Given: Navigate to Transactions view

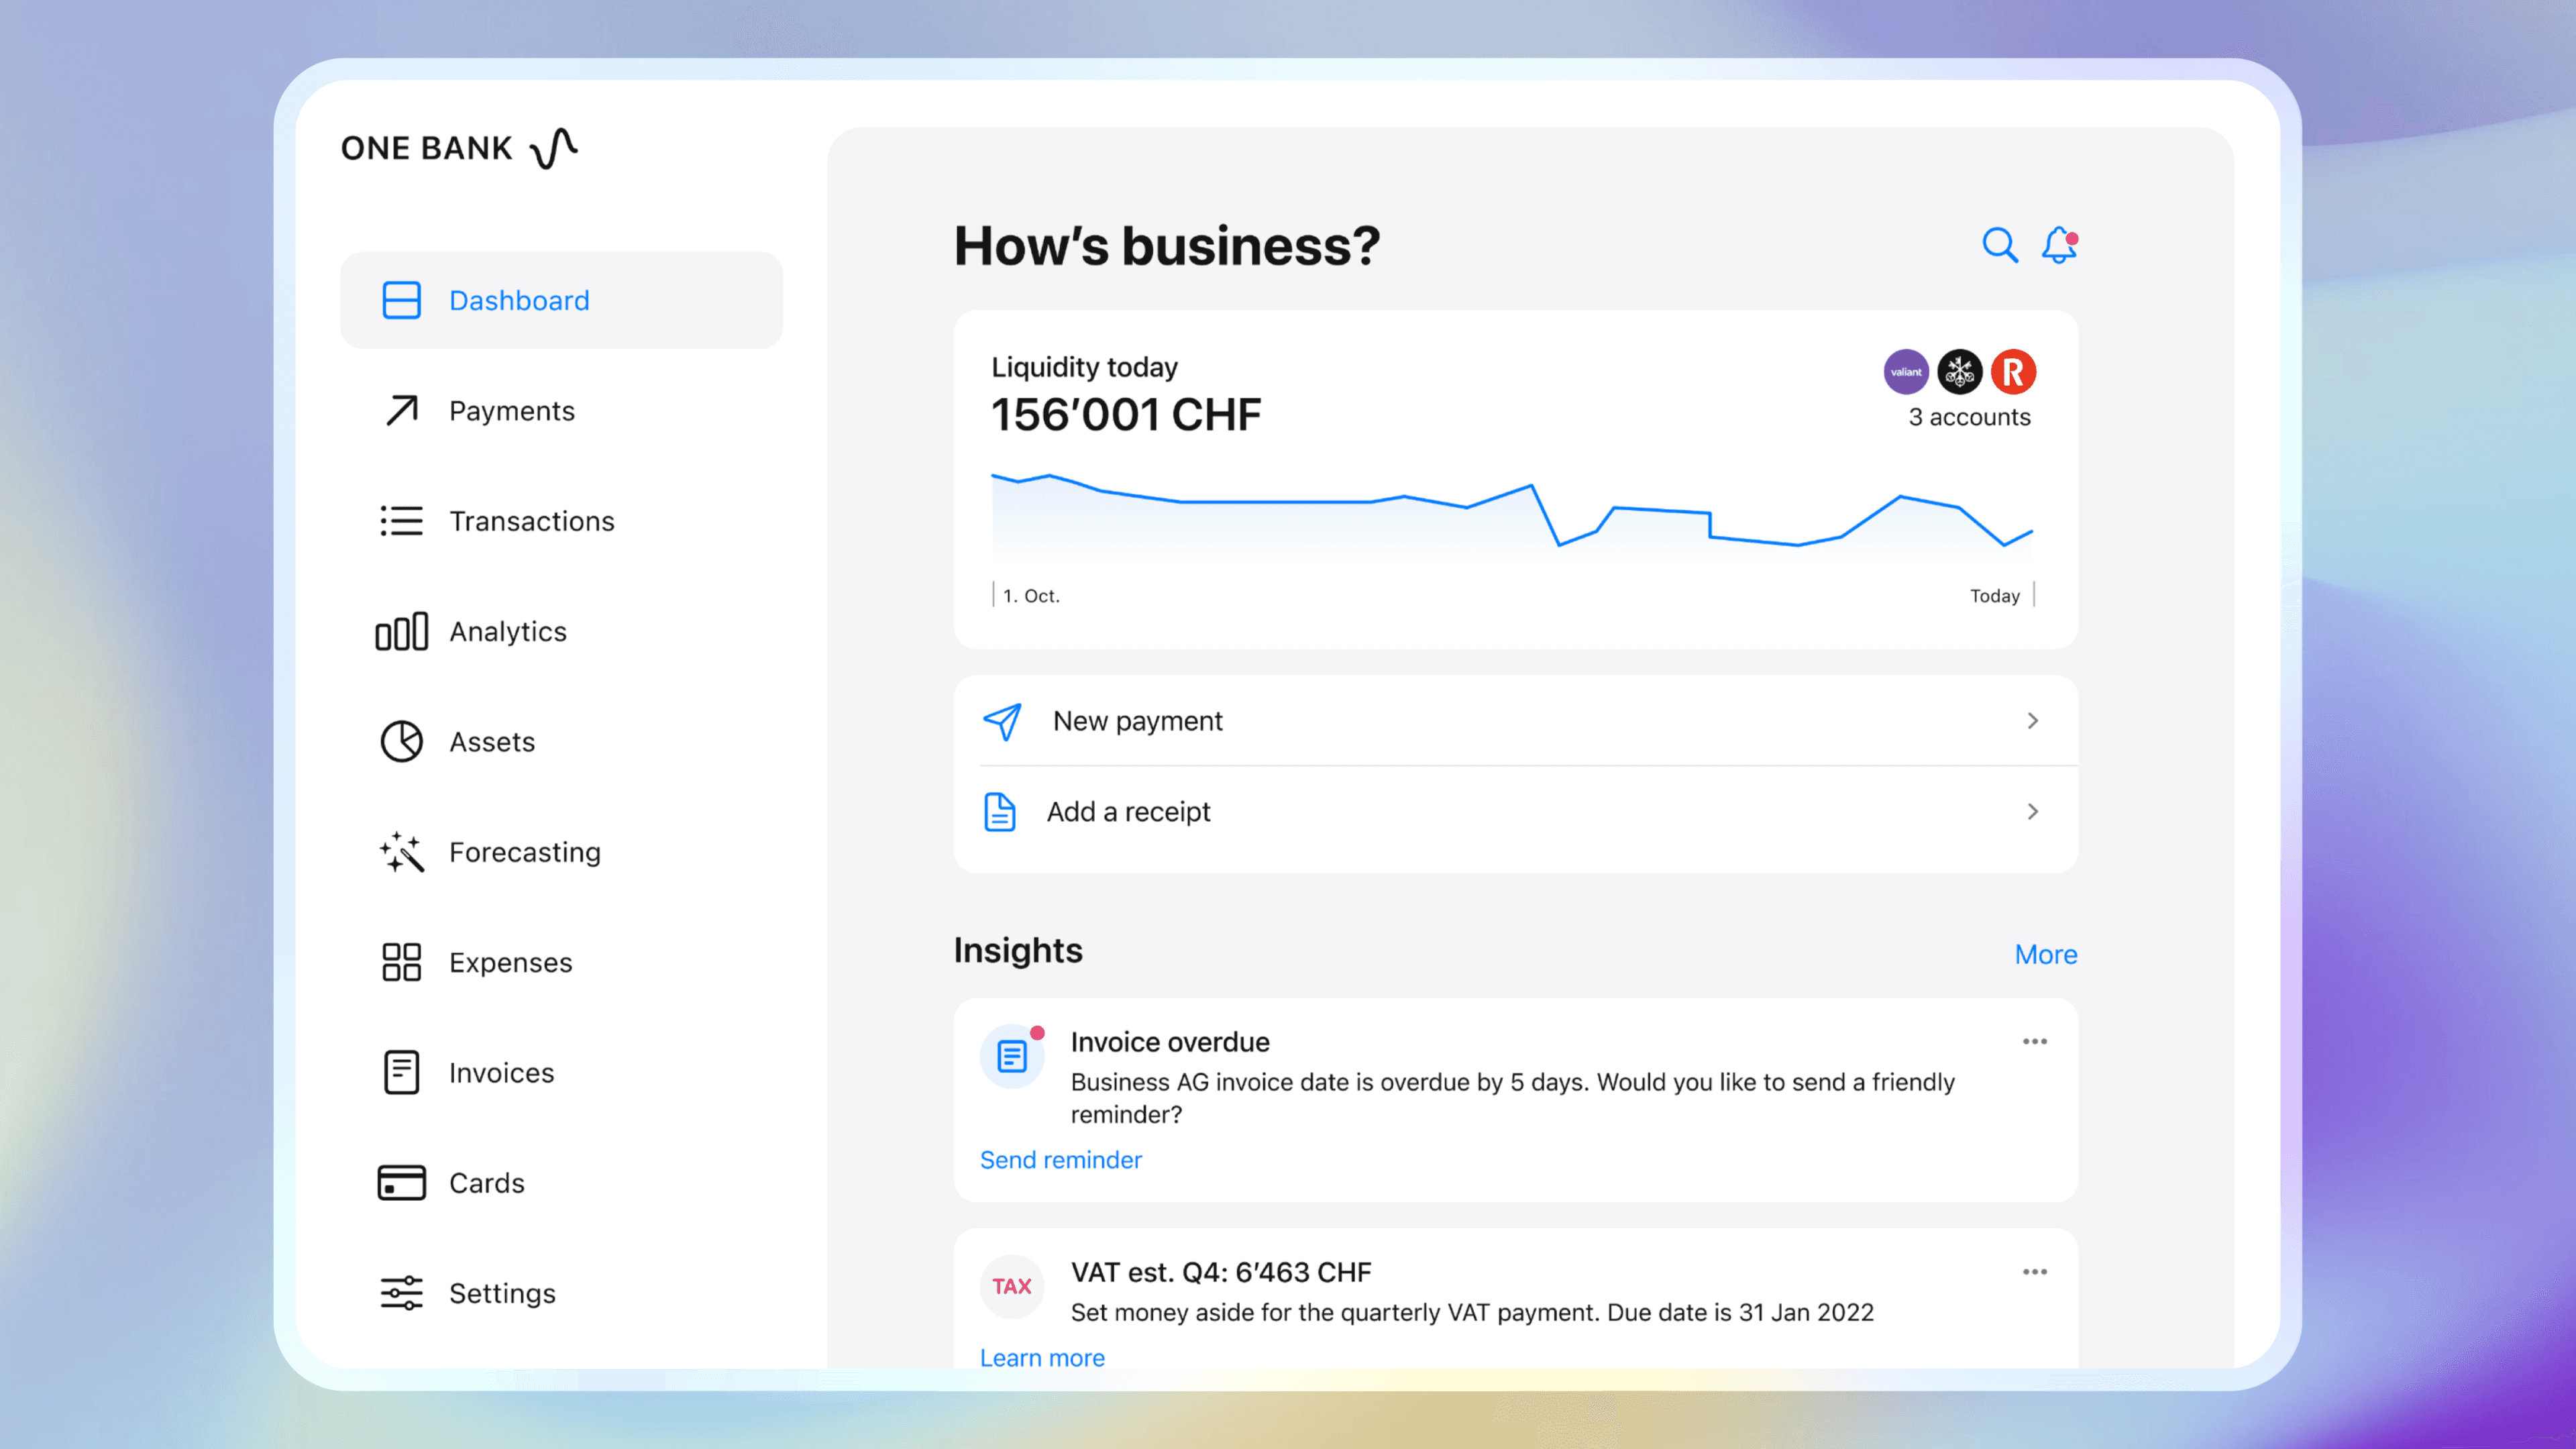Looking at the screenshot, I should (x=531, y=520).
